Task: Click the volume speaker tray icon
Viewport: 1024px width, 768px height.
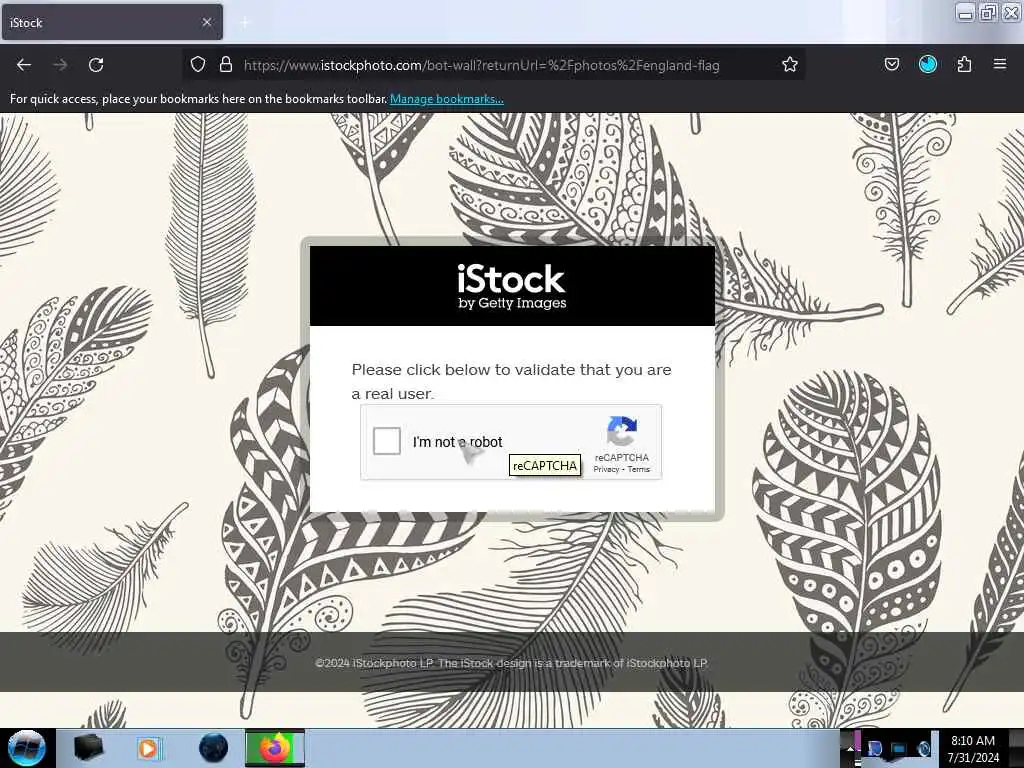Action: tap(923, 749)
